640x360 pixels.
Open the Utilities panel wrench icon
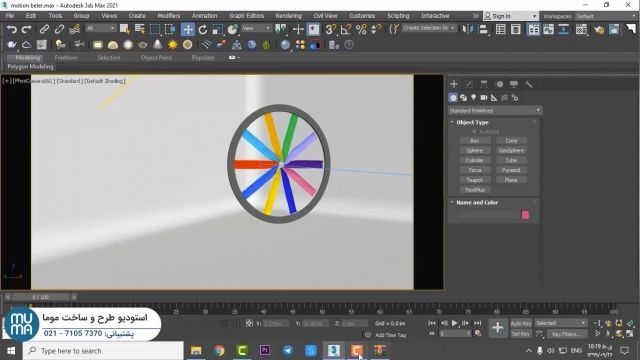[x=529, y=84]
